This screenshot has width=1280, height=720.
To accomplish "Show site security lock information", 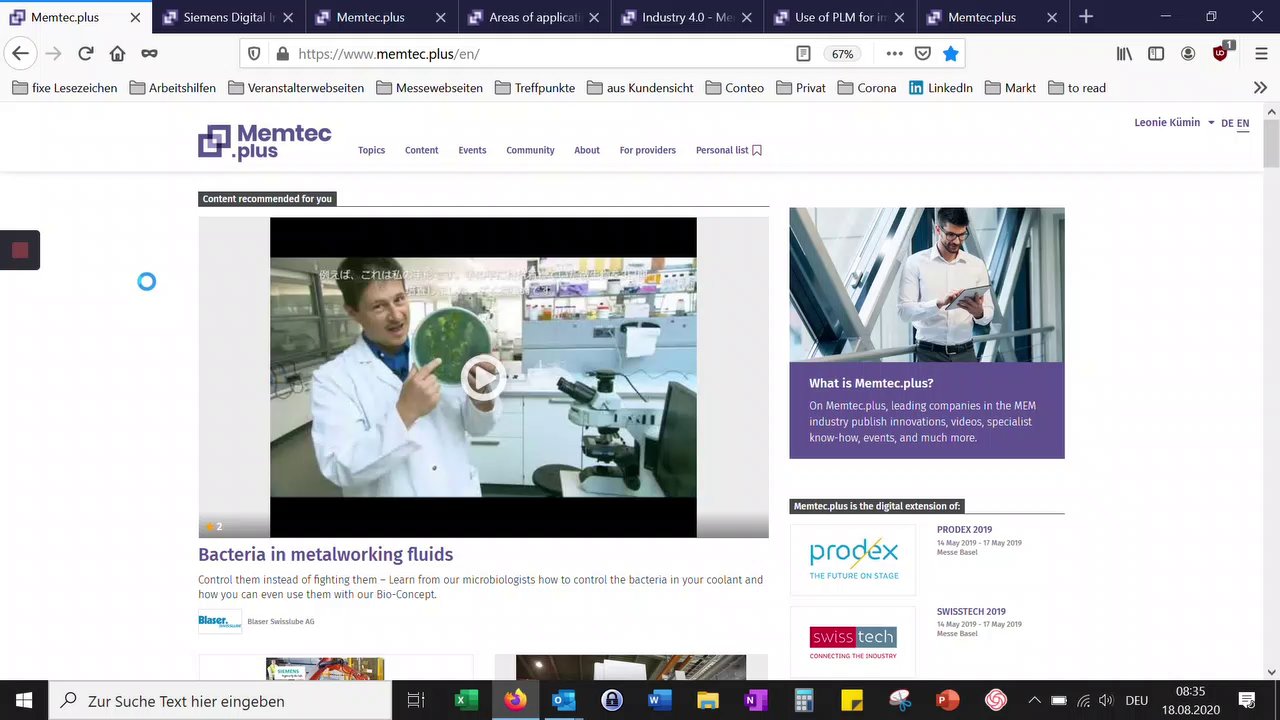I will [x=282, y=54].
